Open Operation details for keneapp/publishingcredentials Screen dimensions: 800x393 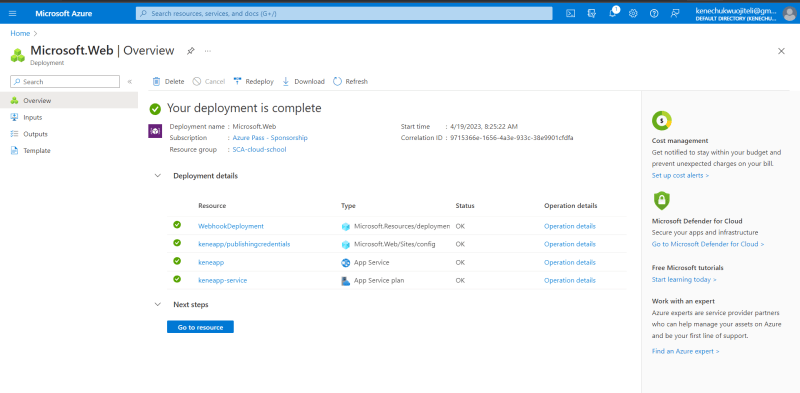click(569, 244)
